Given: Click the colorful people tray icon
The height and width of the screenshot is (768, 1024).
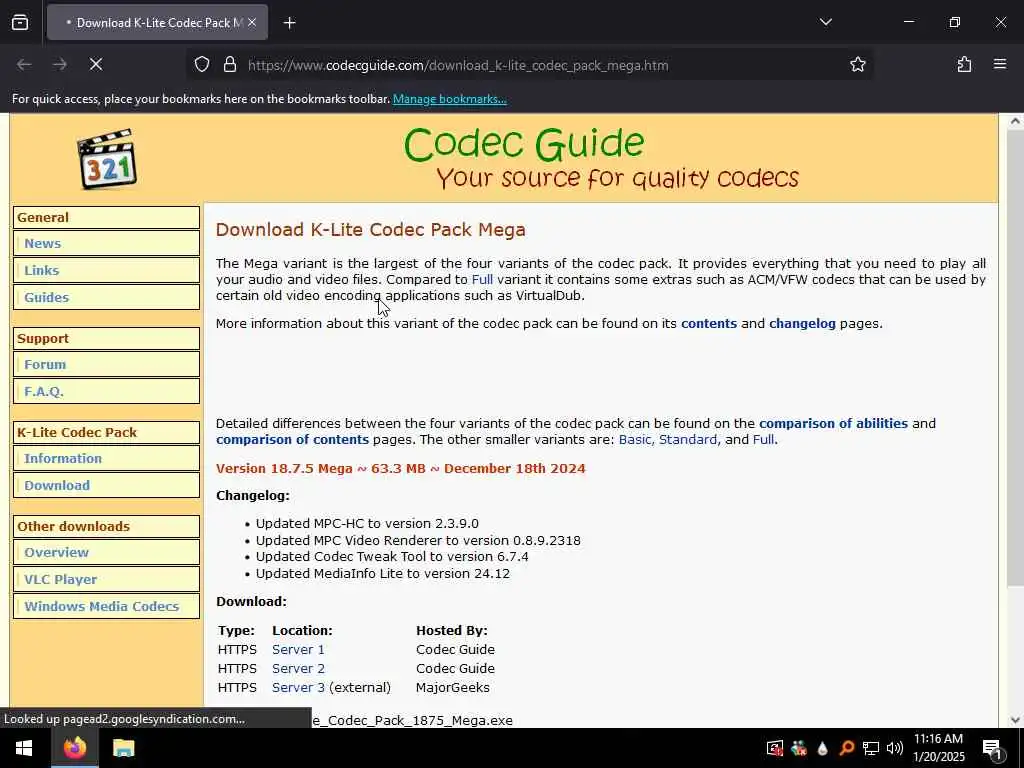Looking at the screenshot, I should 799,748.
